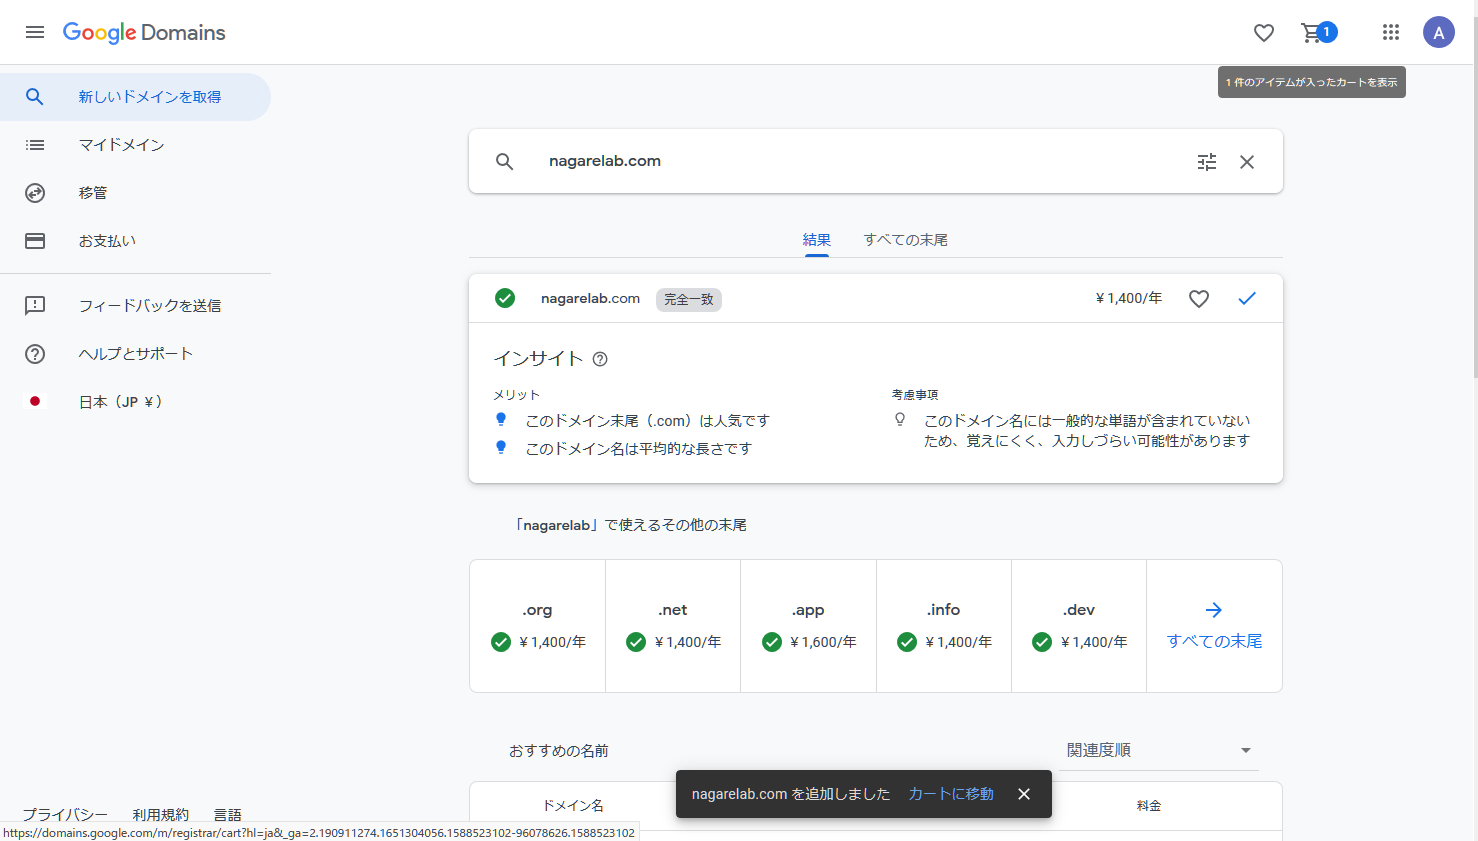Open the shopping cart with 1 item
The width and height of the screenshot is (1478, 841).
point(1318,33)
